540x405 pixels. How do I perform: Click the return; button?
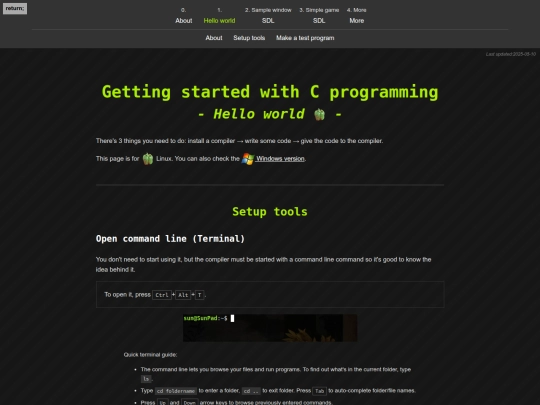coord(15,8)
